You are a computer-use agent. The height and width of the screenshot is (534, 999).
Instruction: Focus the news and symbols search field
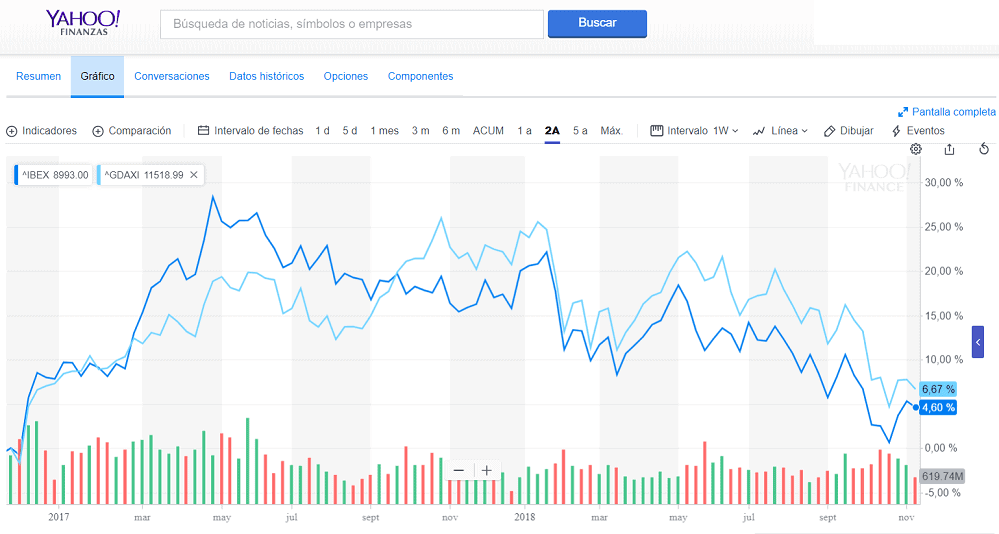click(351, 24)
